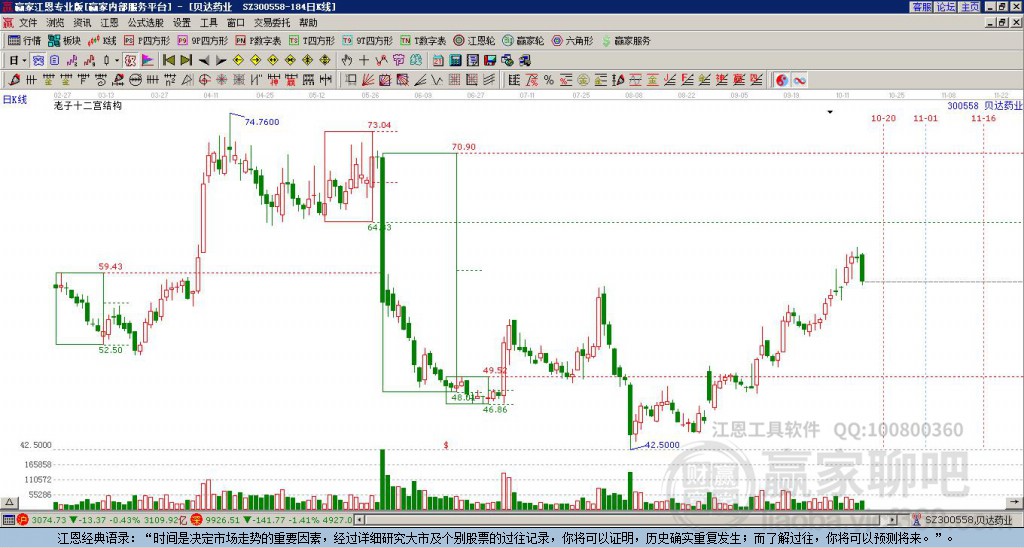Open the 公式选股 menu
The width and height of the screenshot is (1024, 548).
[x=145, y=23]
